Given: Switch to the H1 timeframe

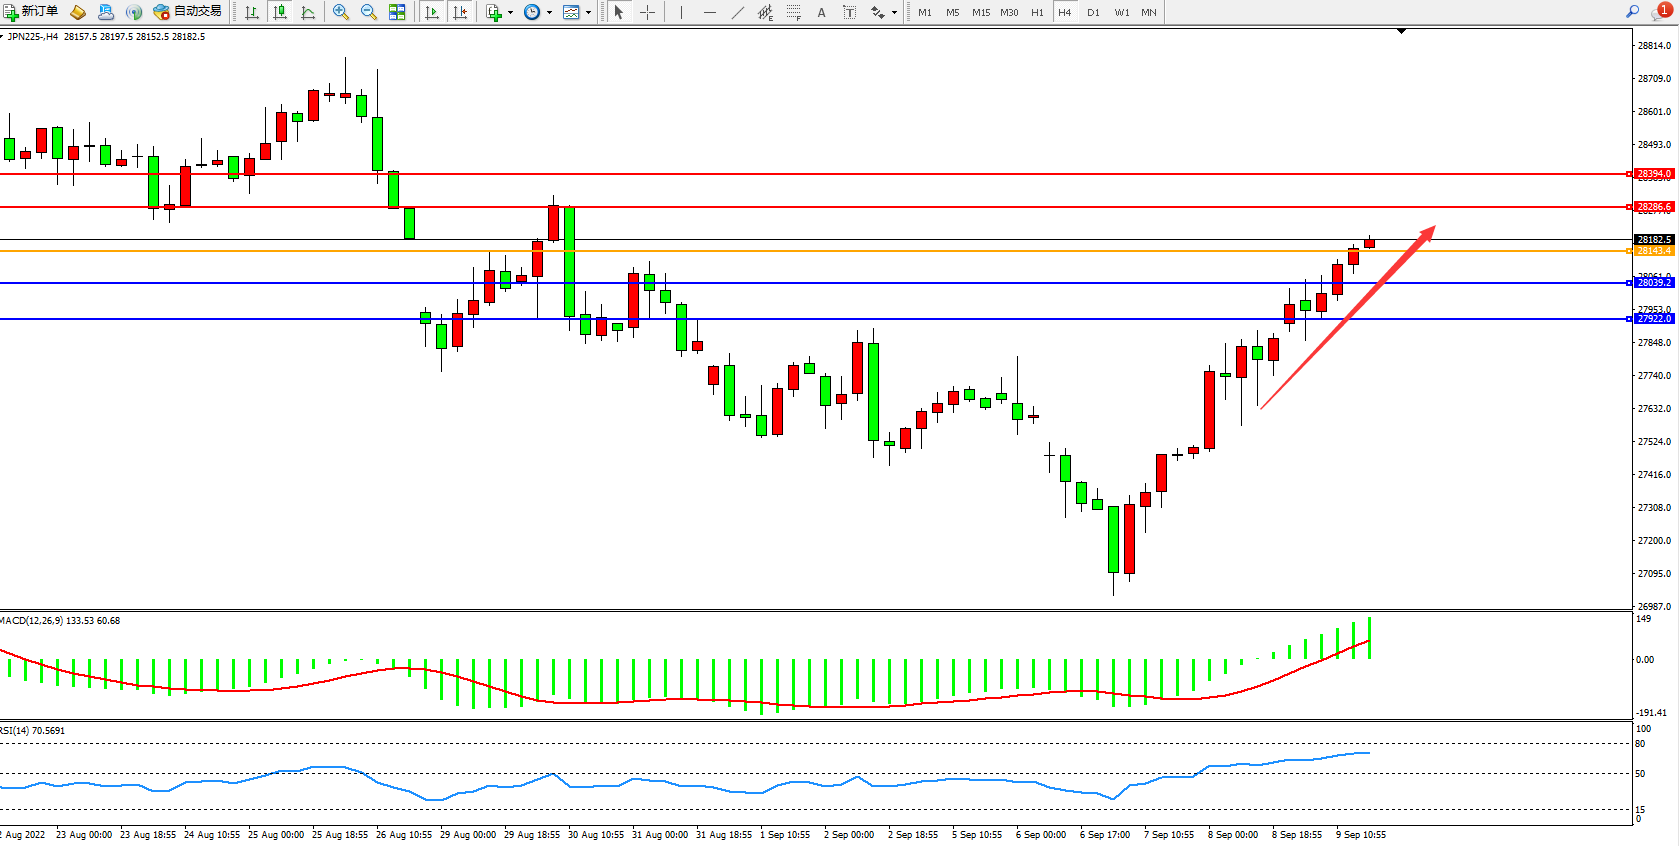Looking at the screenshot, I should [1037, 12].
